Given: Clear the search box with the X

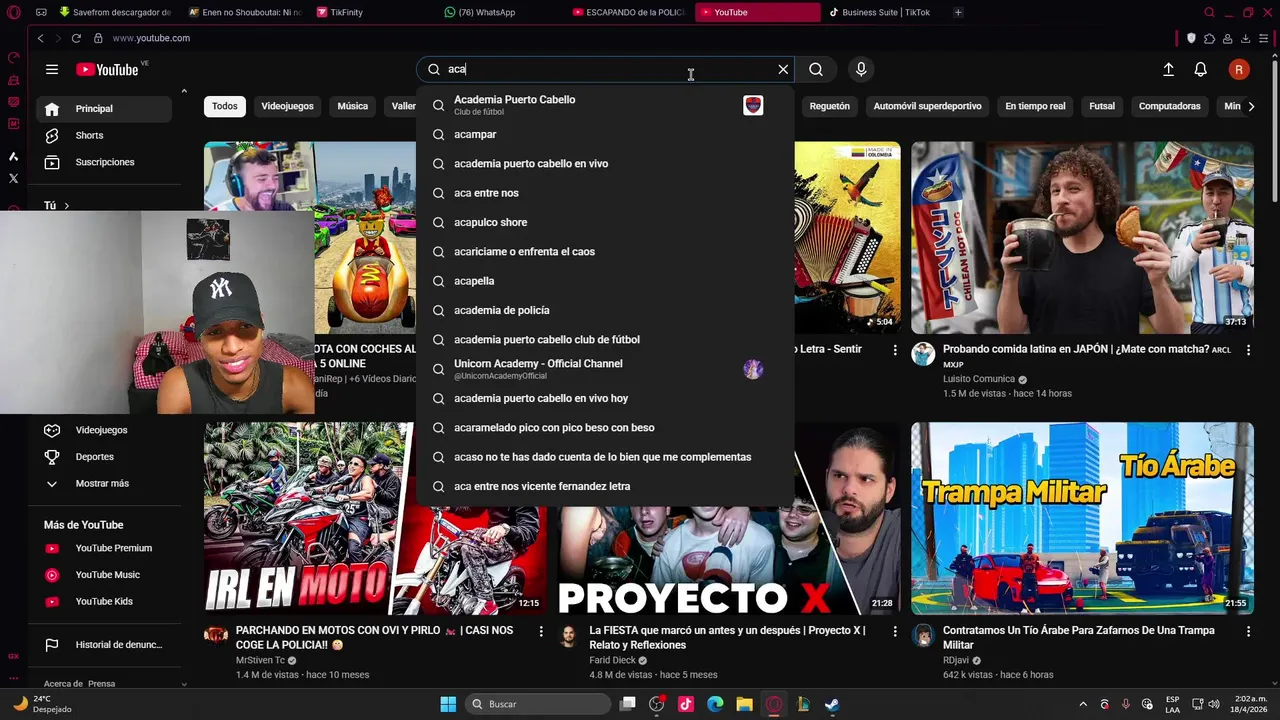Looking at the screenshot, I should pyautogui.click(x=783, y=69).
